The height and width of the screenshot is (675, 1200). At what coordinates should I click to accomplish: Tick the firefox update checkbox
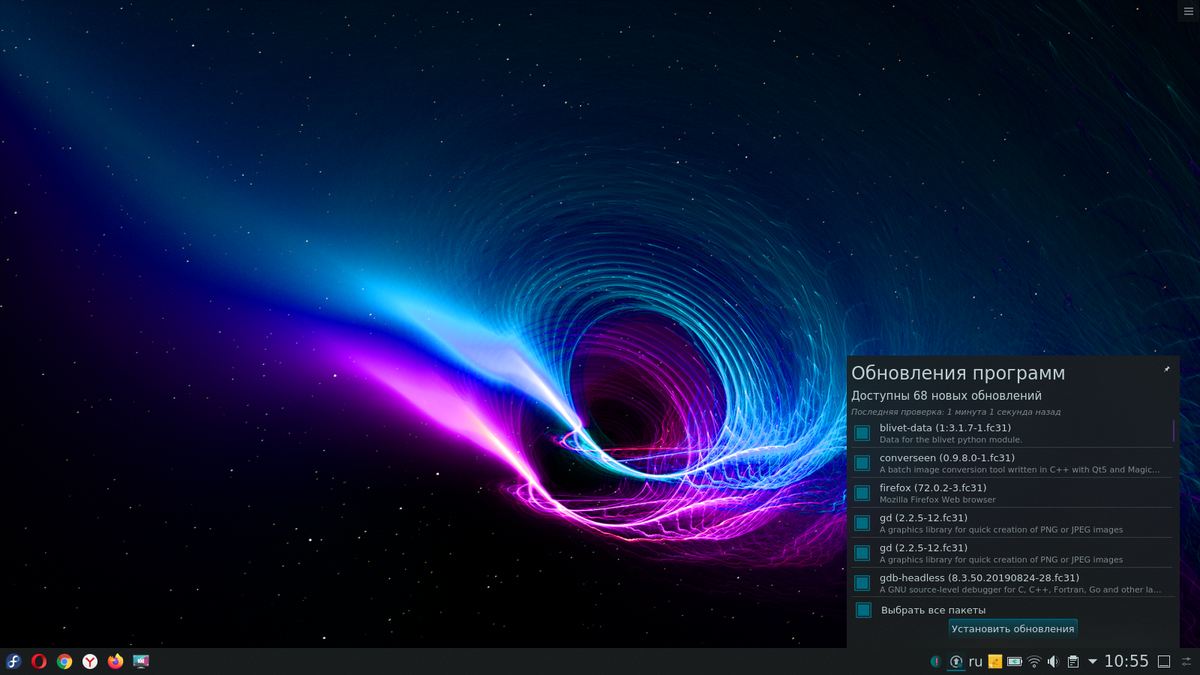862,493
